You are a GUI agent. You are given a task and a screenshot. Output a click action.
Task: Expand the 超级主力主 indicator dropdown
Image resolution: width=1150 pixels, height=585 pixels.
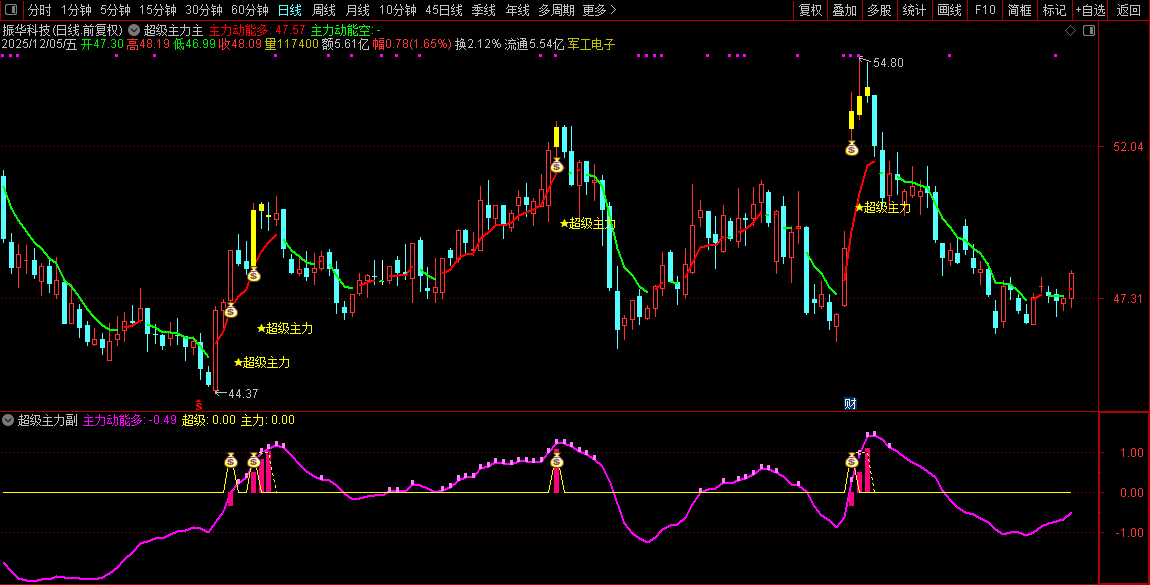(x=134, y=30)
